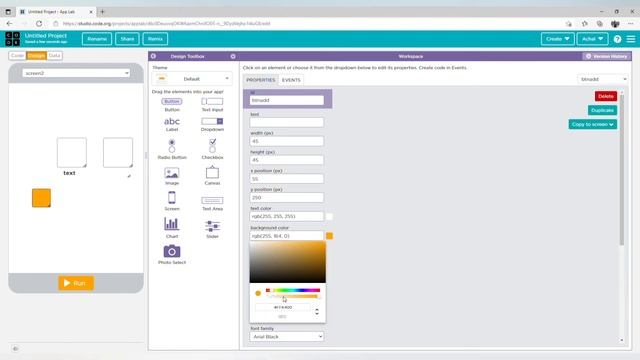This screenshot has height=360, width=640.
Task: Select the orange button in app preview
Action: 41,198
